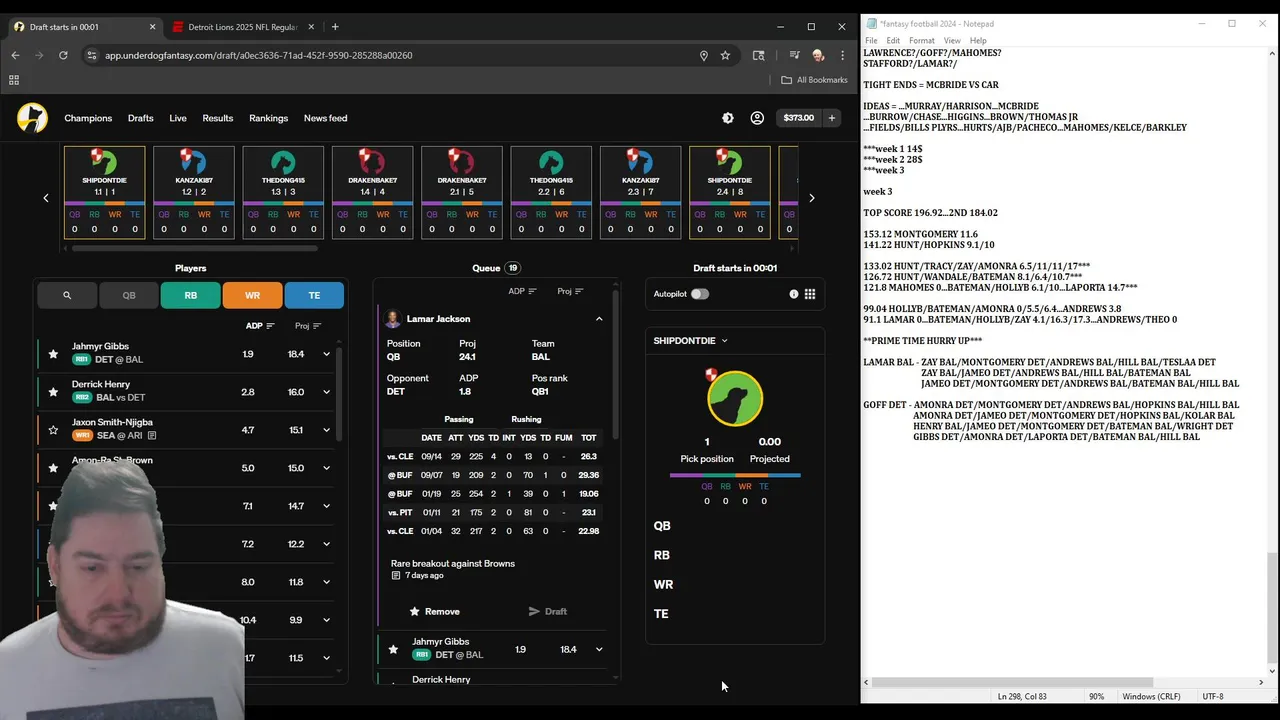Click the Underdog Fantasy logo icon
The image size is (1280, 720).
click(x=32, y=118)
